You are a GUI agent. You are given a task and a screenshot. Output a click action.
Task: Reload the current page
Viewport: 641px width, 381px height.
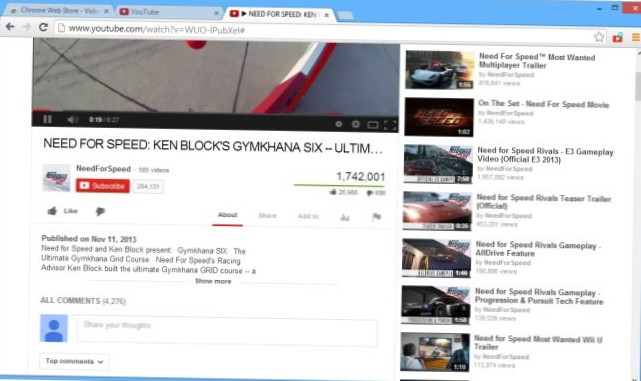43,27
